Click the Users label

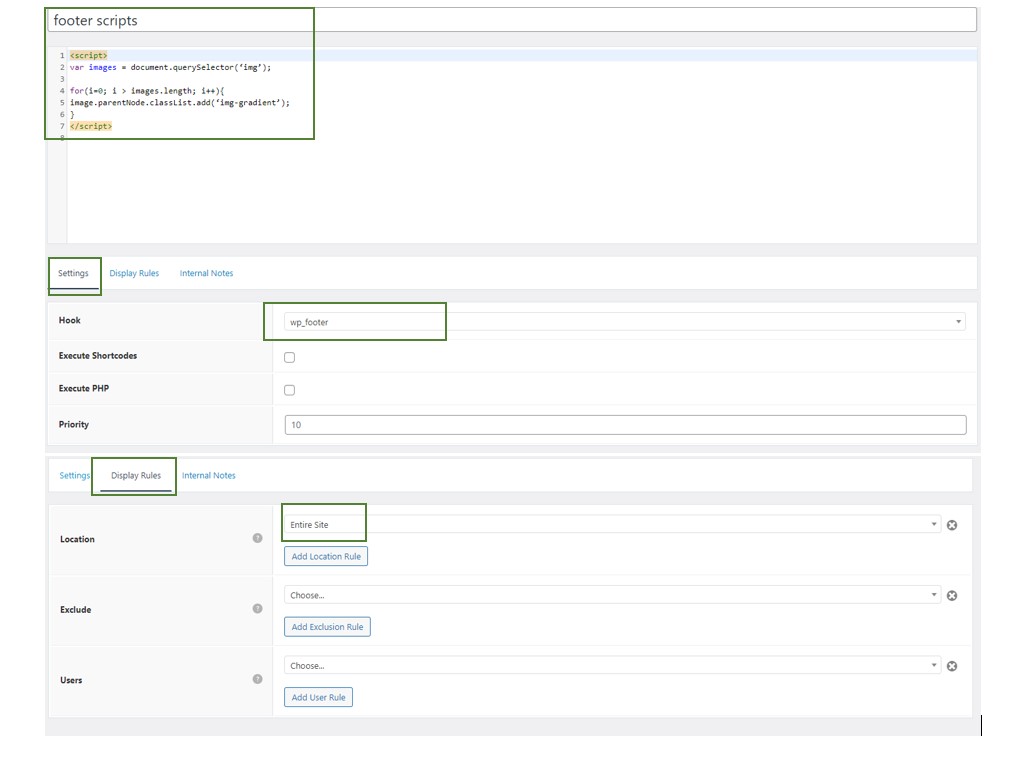click(71, 680)
